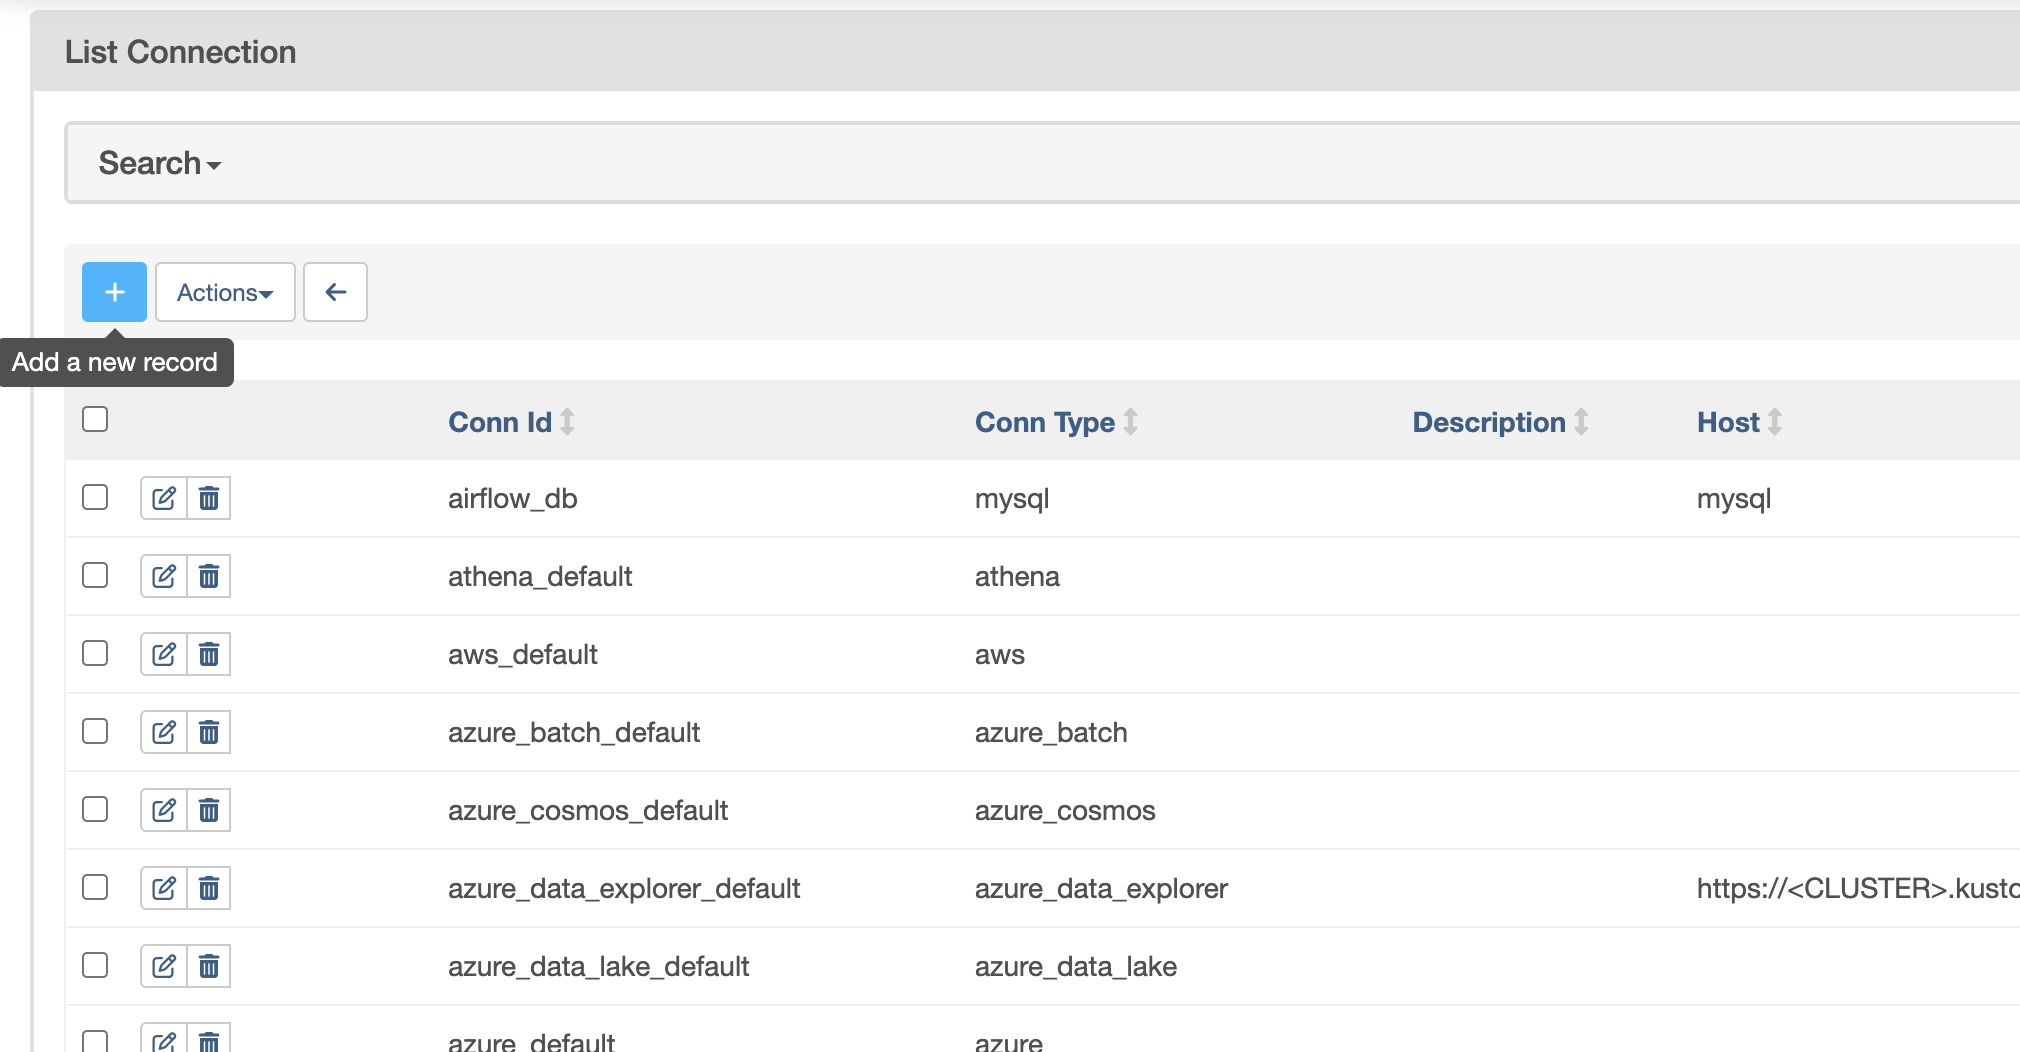Delete the azure_batch_default connection
Image resolution: width=2020 pixels, height=1052 pixels.
tap(209, 731)
